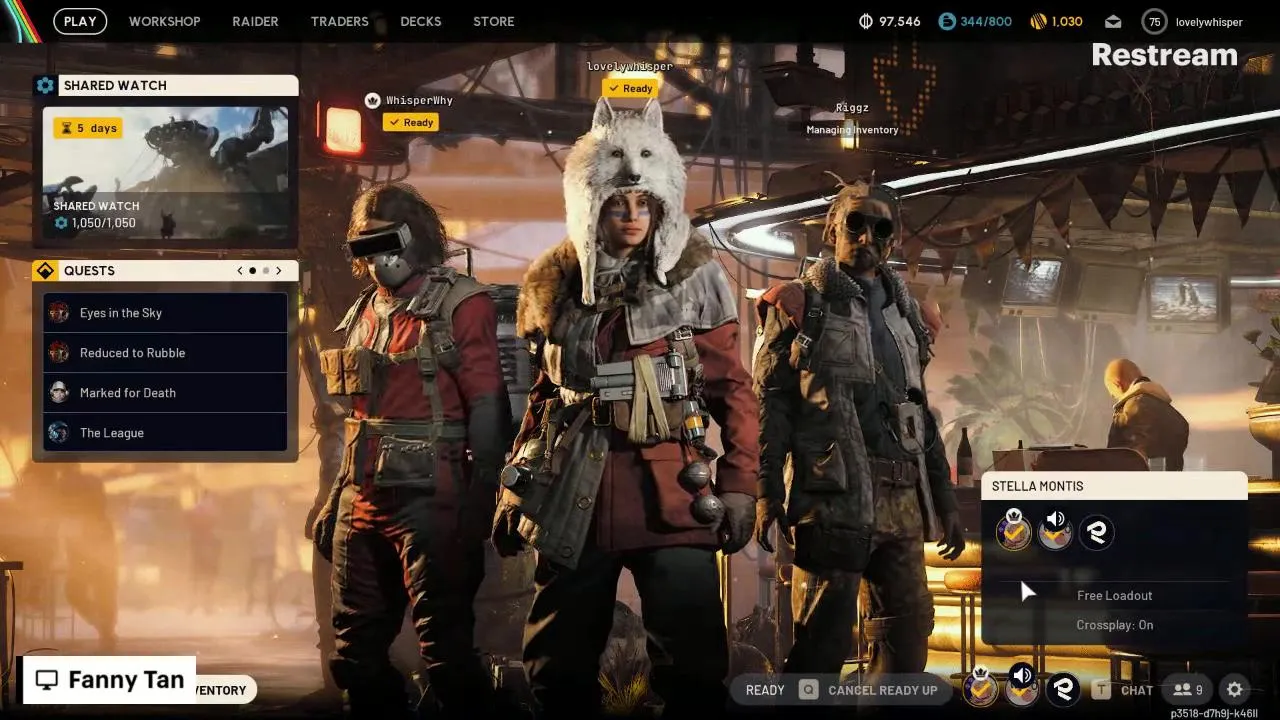Viewport: 1280px width, 720px height.
Task: Switch to the WORKSHOP tab
Action: click(165, 21)
